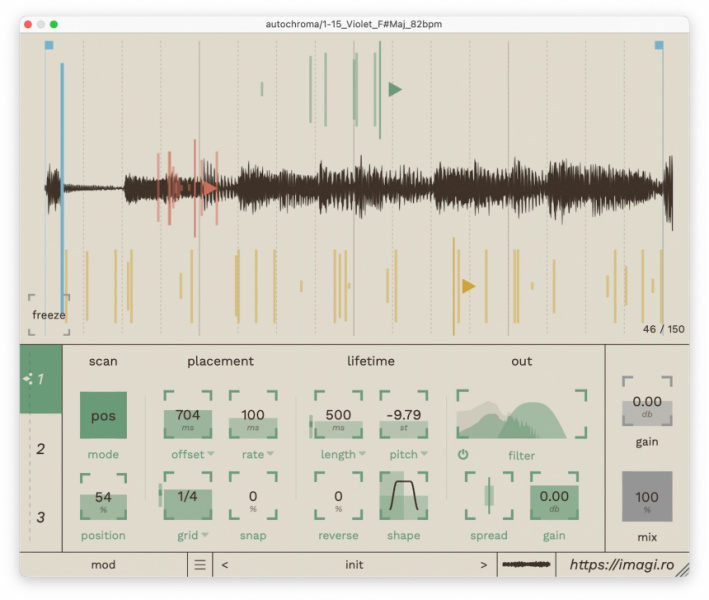Click the yellow playhead triangle marker
The image size is (709, 600).
(x=468, y=286)
